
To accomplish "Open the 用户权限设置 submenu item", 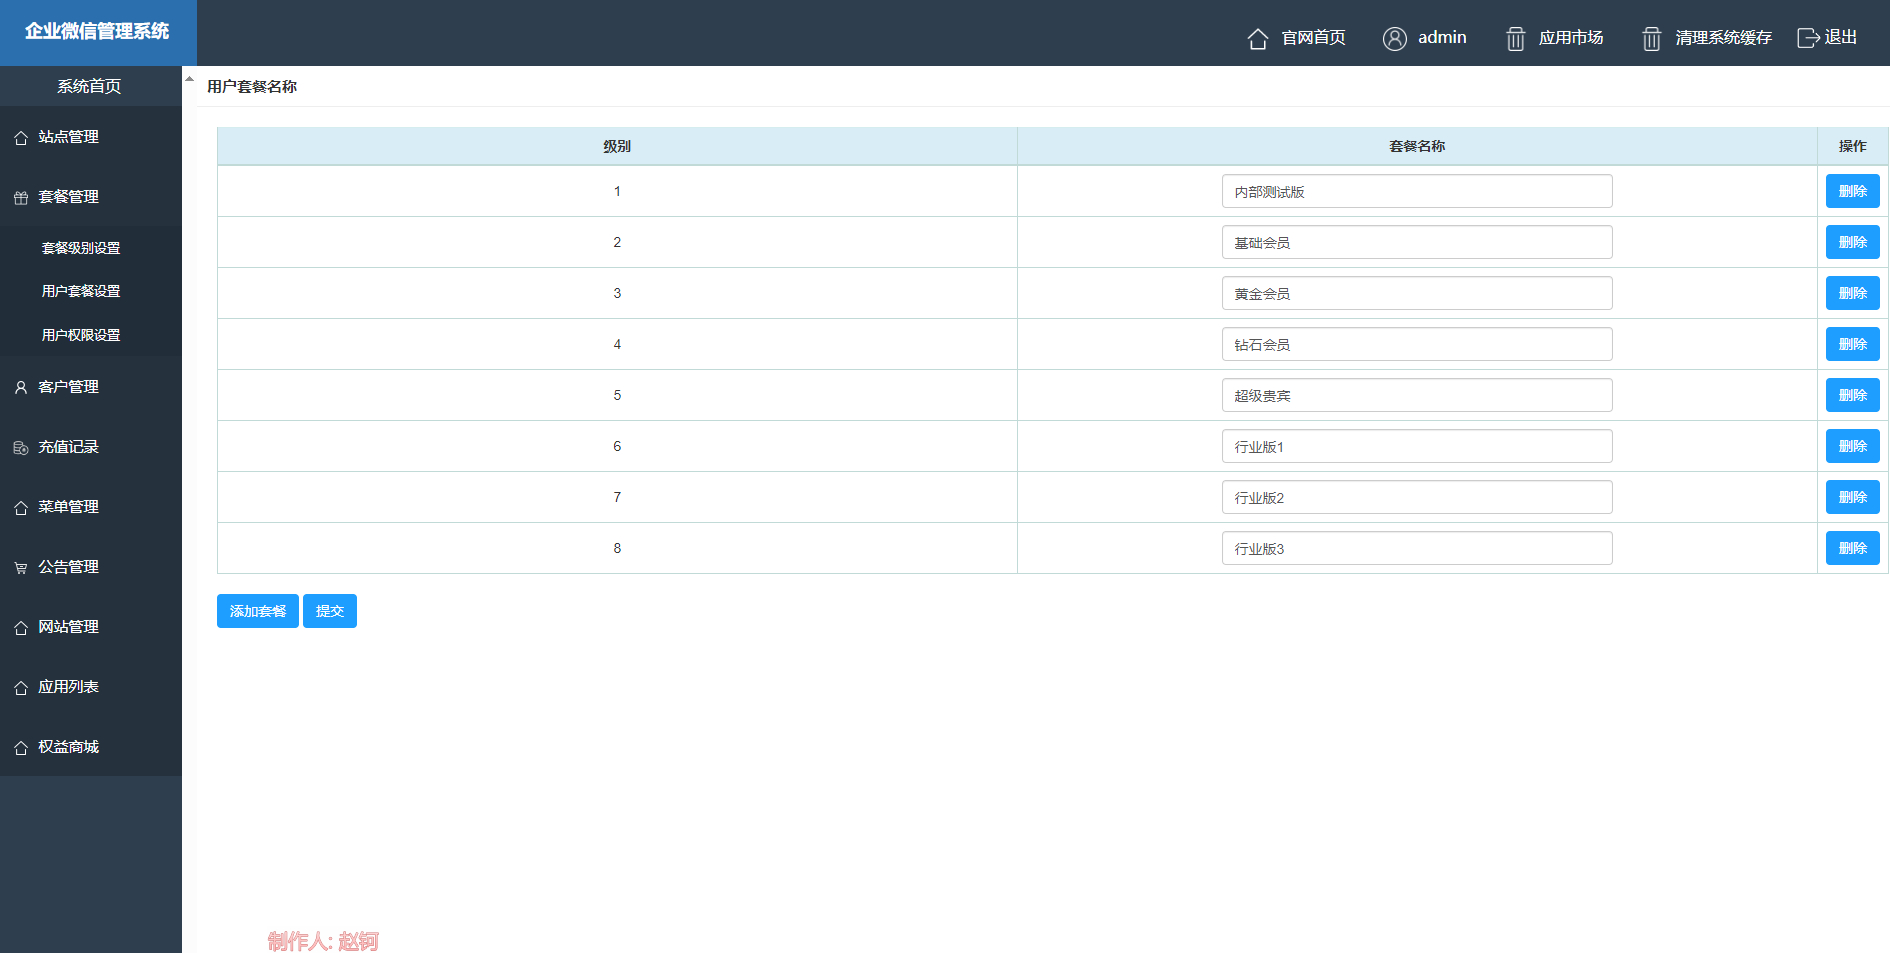I will click(81, 335).
